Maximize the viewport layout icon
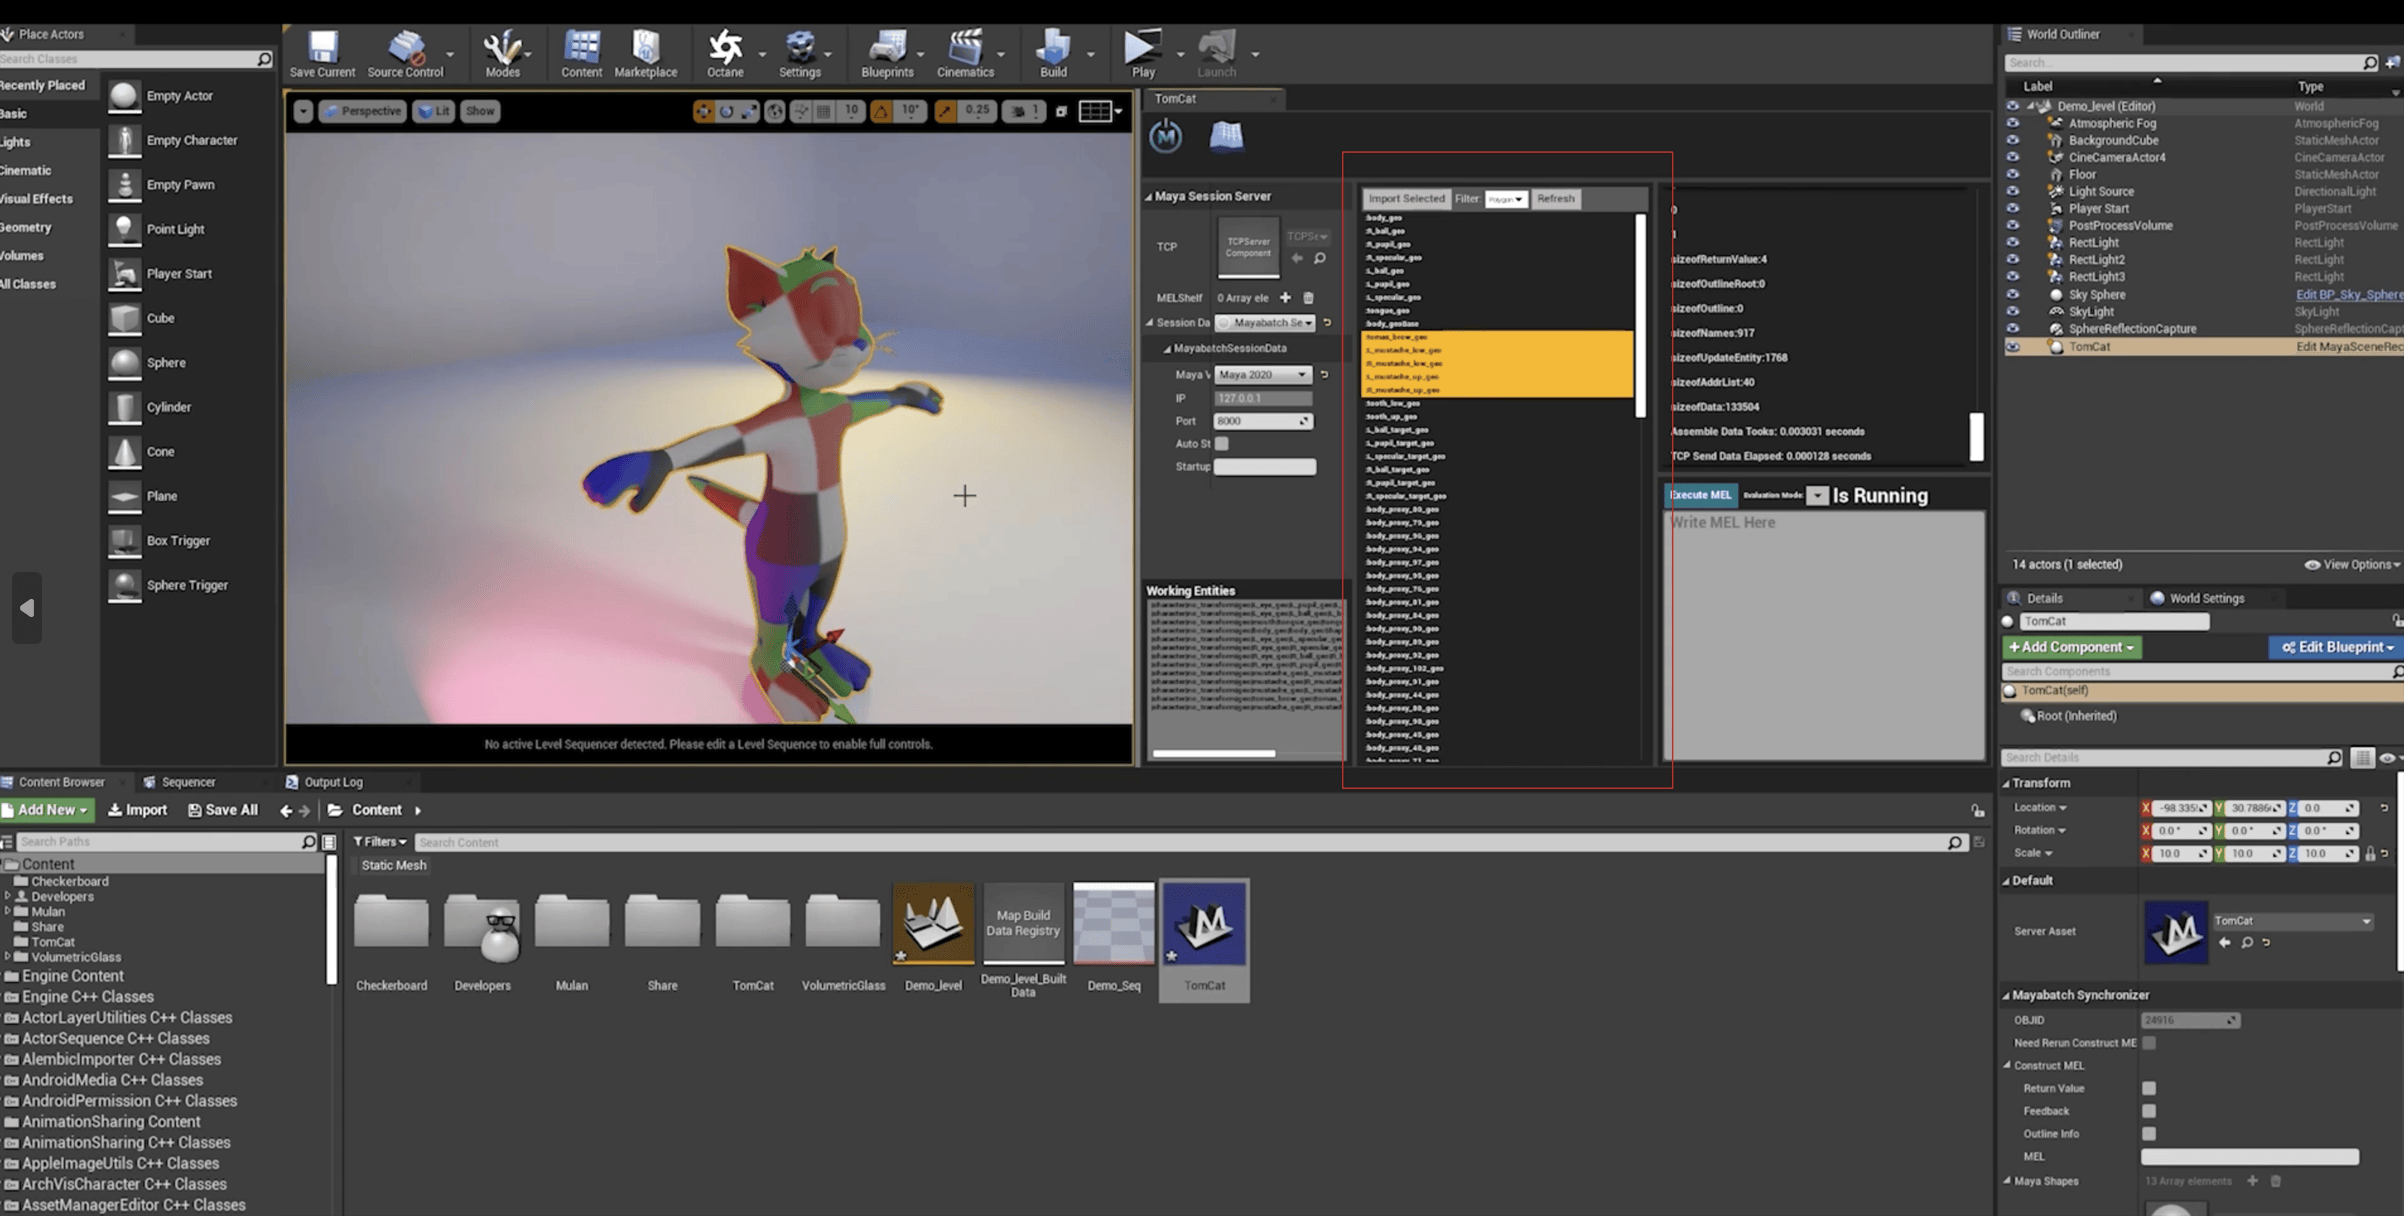The image size is (2404, 1216). click(1061, 111)
